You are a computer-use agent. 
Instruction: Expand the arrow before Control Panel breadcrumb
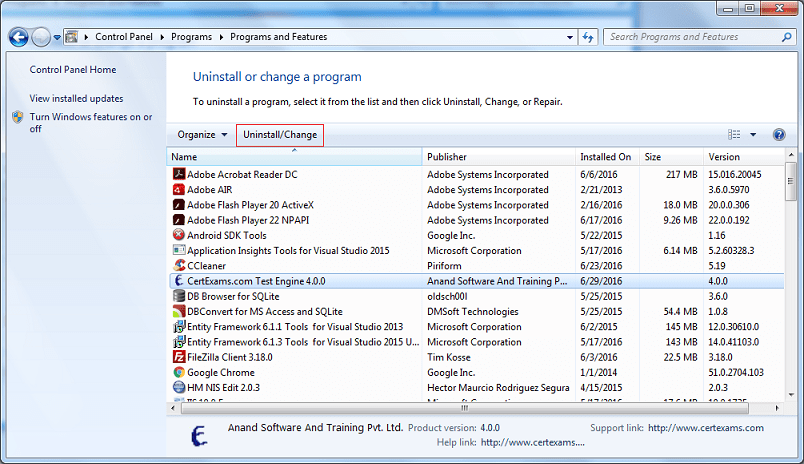click(x=86, y=37)
